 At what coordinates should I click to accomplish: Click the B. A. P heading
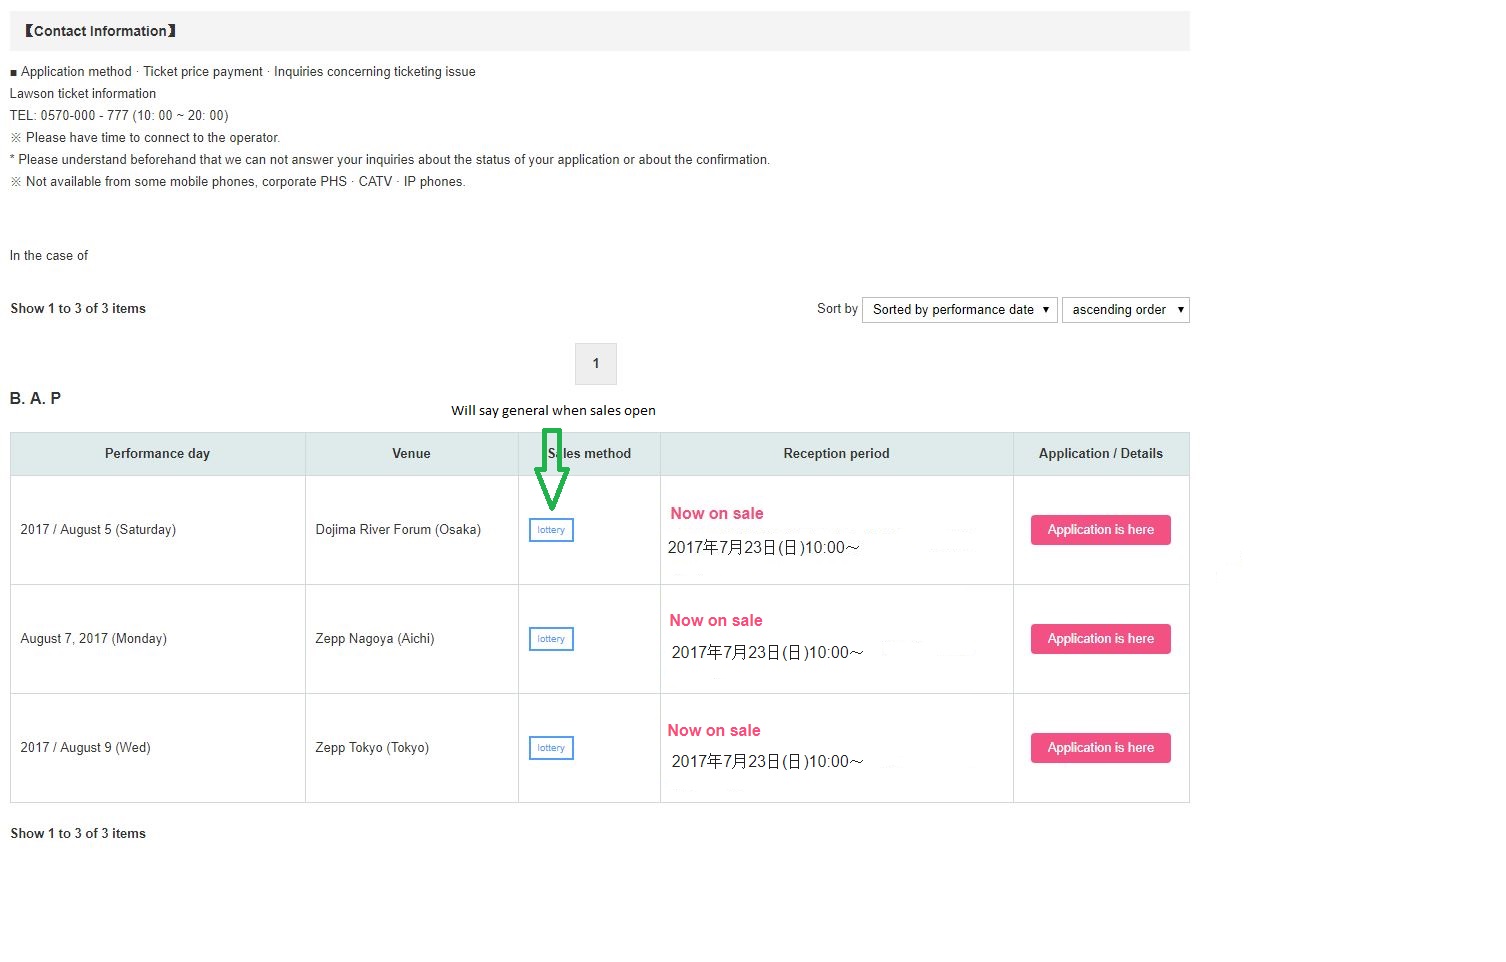(35, 399)
